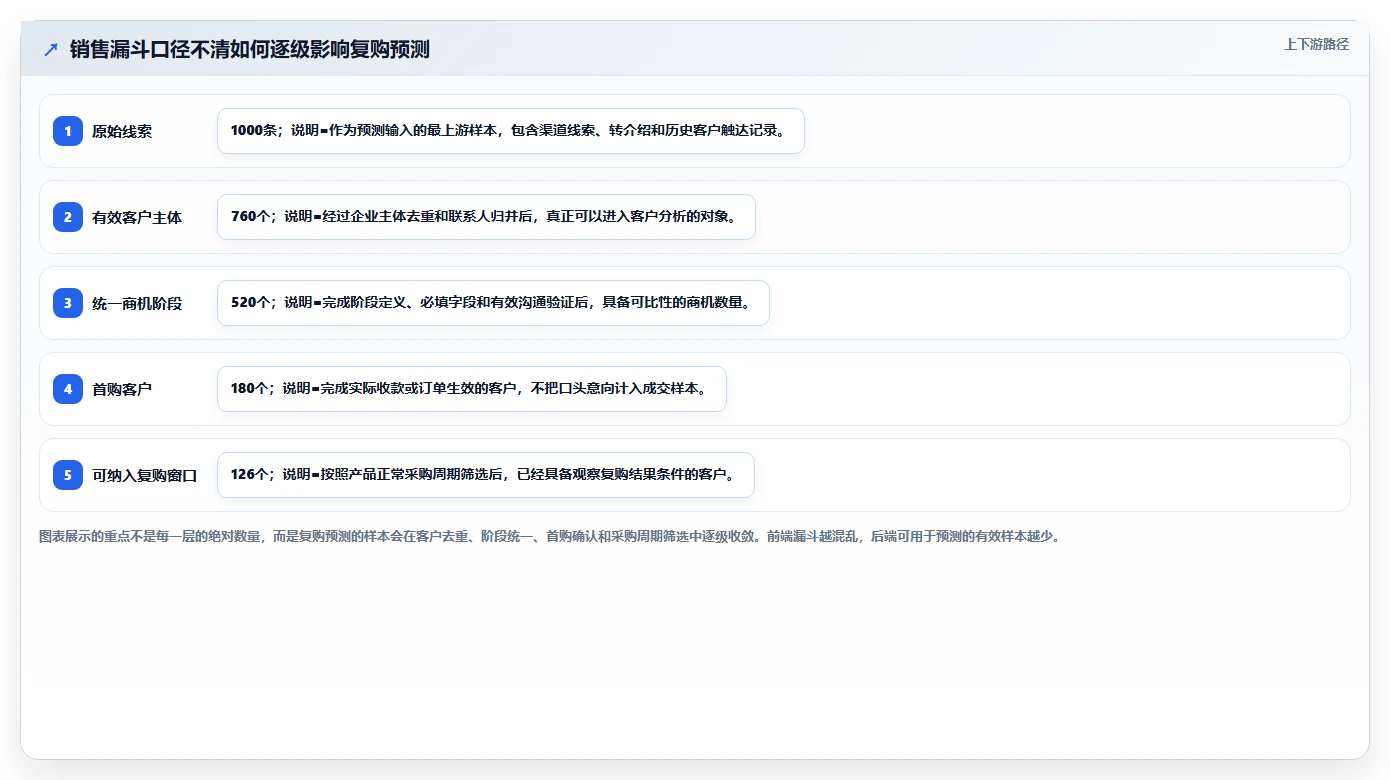Click the title 销售漏斗口径不清如何逐级影响复购预测
The width and height of the screenshot is (1390, 780).
pos(250,49)
